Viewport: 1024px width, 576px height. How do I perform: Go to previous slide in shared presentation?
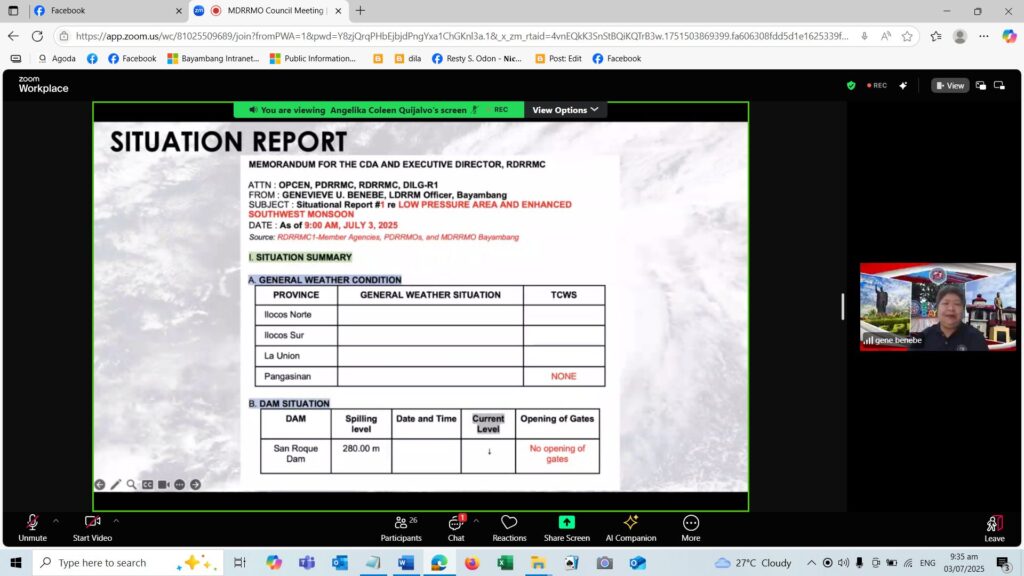click(100, 485)
